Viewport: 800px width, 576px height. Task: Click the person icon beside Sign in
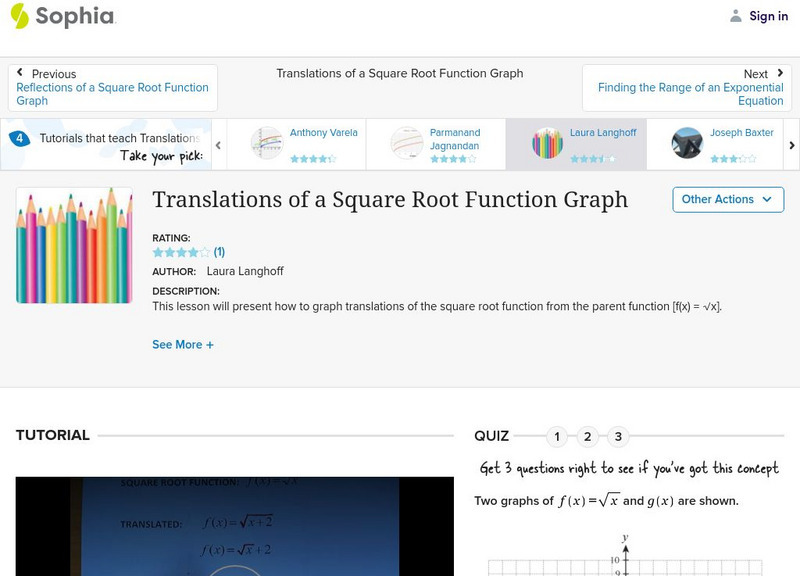pyautogui.click(x=734, y=15)
